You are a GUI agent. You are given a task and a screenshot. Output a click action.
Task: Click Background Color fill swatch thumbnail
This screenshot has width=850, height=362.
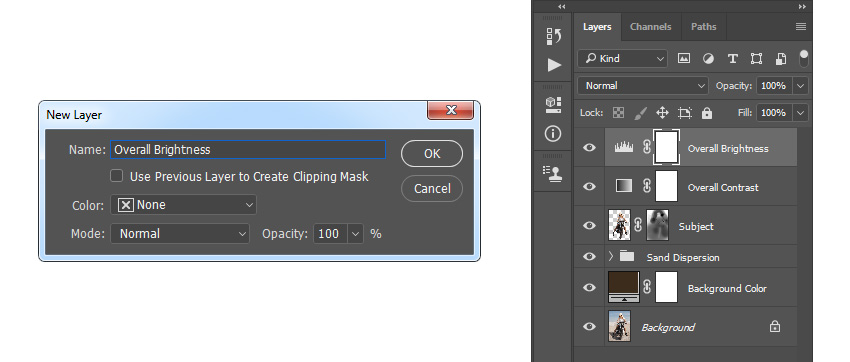[x=624, y=287]
